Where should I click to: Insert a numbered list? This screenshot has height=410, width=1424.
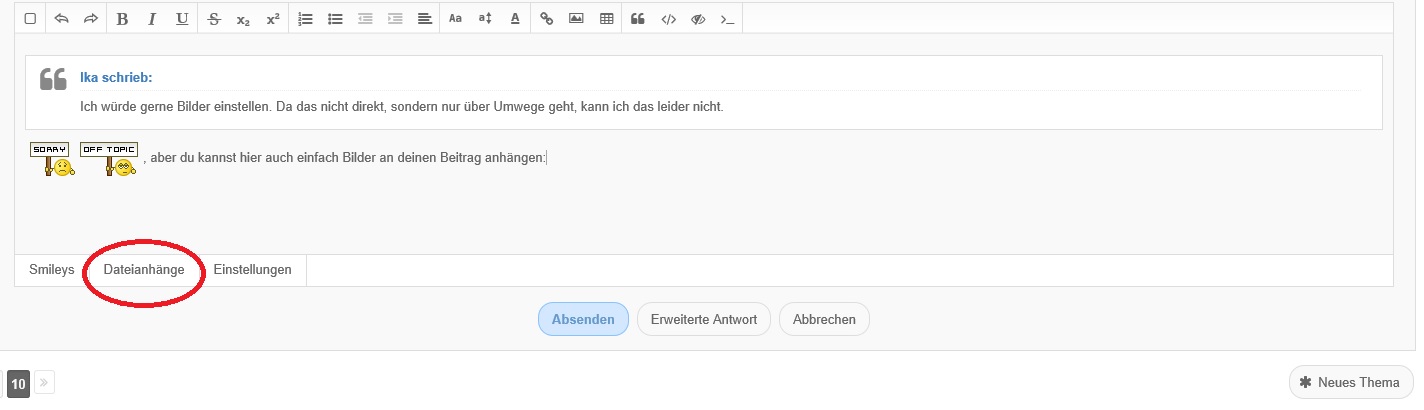[x=306, y=19]
